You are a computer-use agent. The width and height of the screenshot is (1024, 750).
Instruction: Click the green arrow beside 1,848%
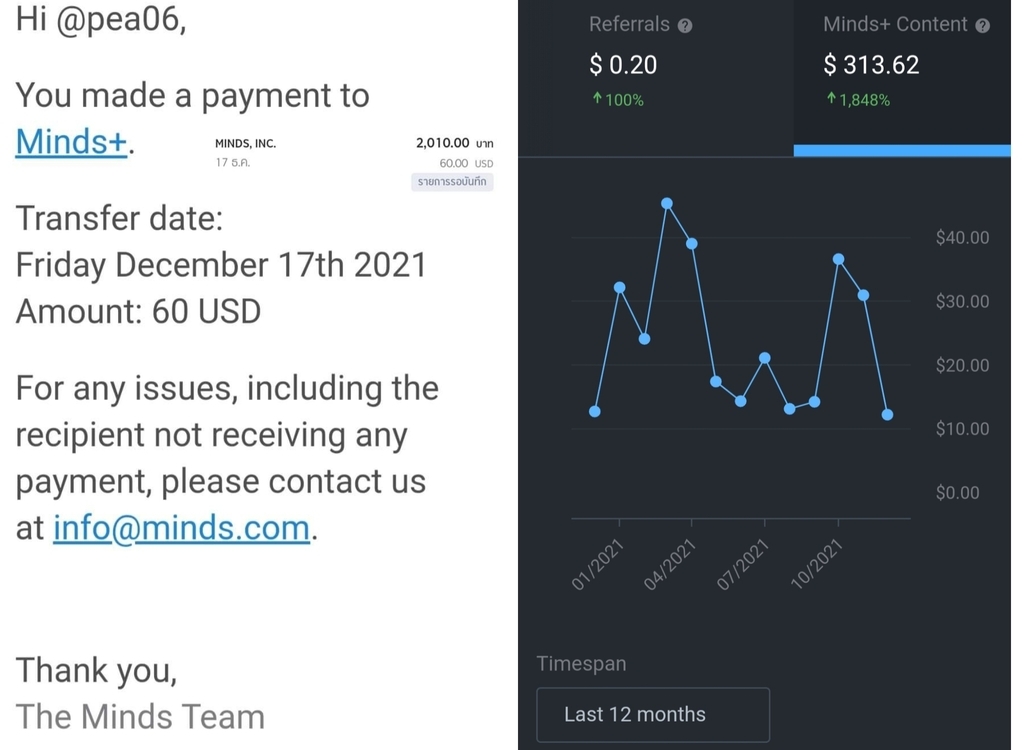click(x=831, y=100)
